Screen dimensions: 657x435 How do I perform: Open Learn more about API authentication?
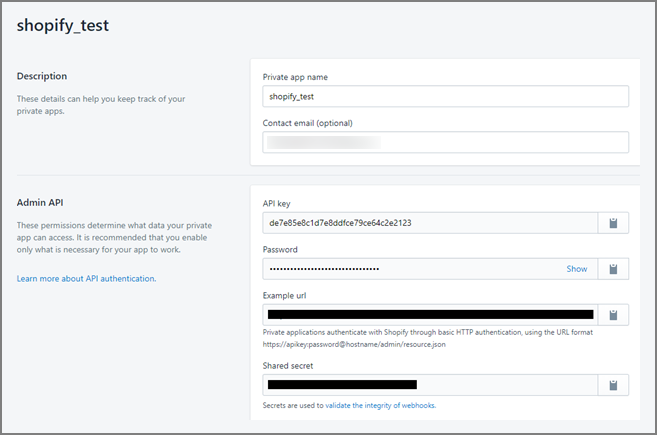[86, 278]
